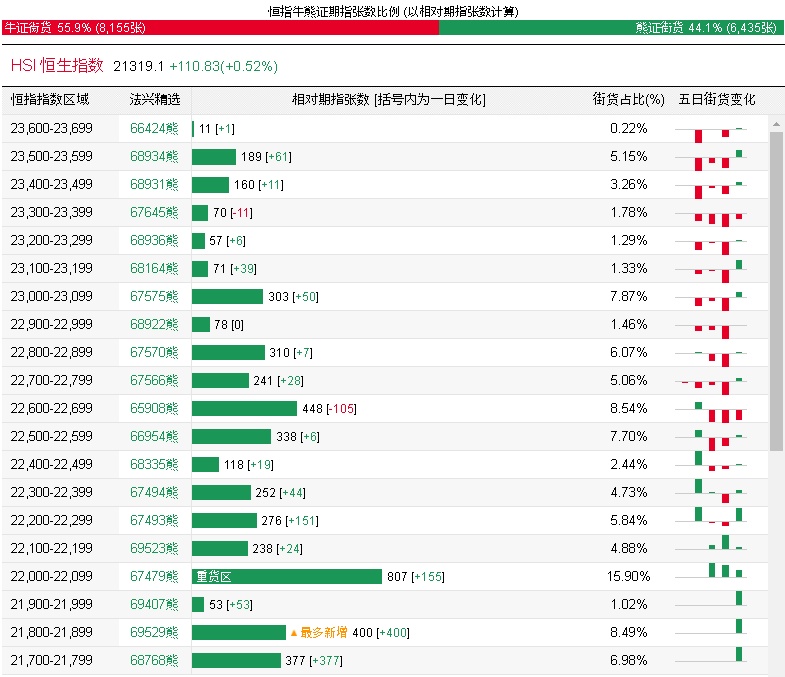Screen dimensions: 785x677
Task: Select the 五日街货变化 column header
Action: point(717,100)
